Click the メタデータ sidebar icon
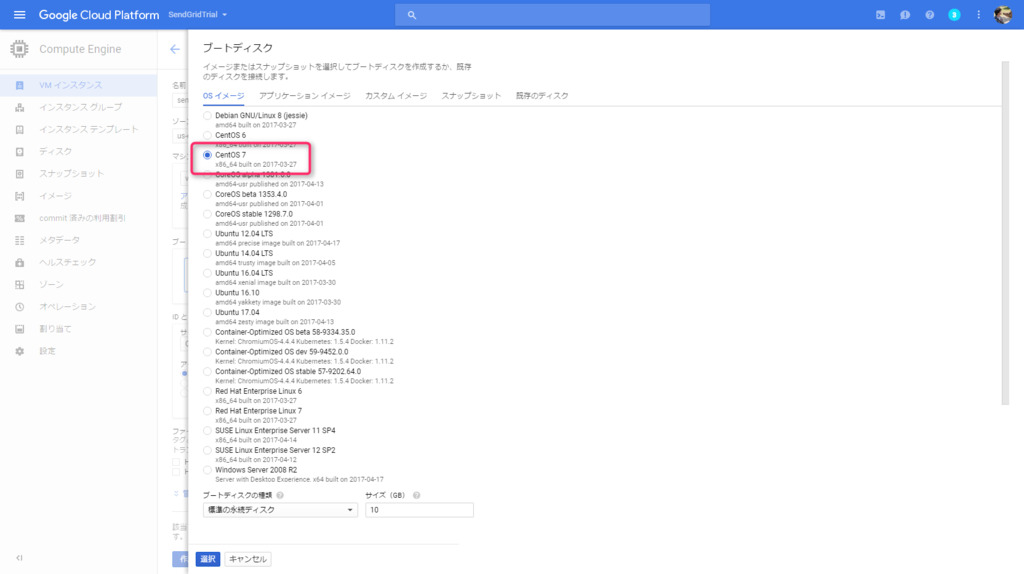 click(20, 240)
